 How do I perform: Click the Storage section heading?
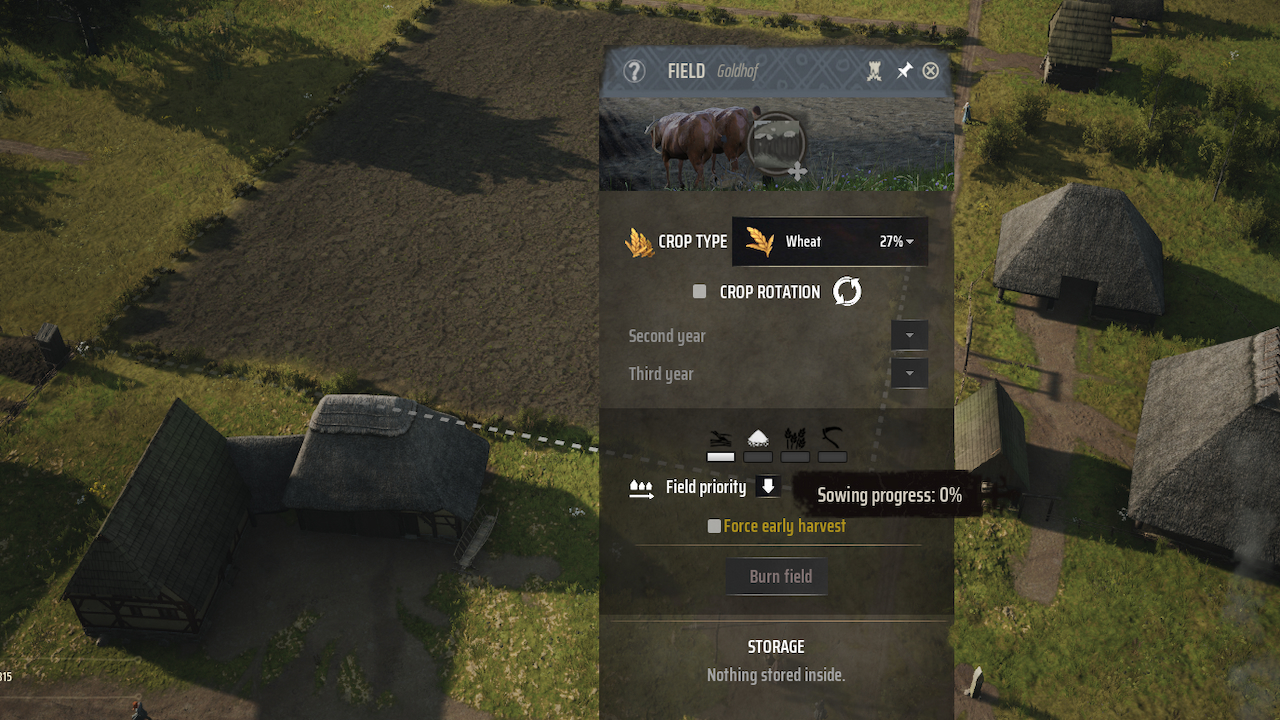776,647
